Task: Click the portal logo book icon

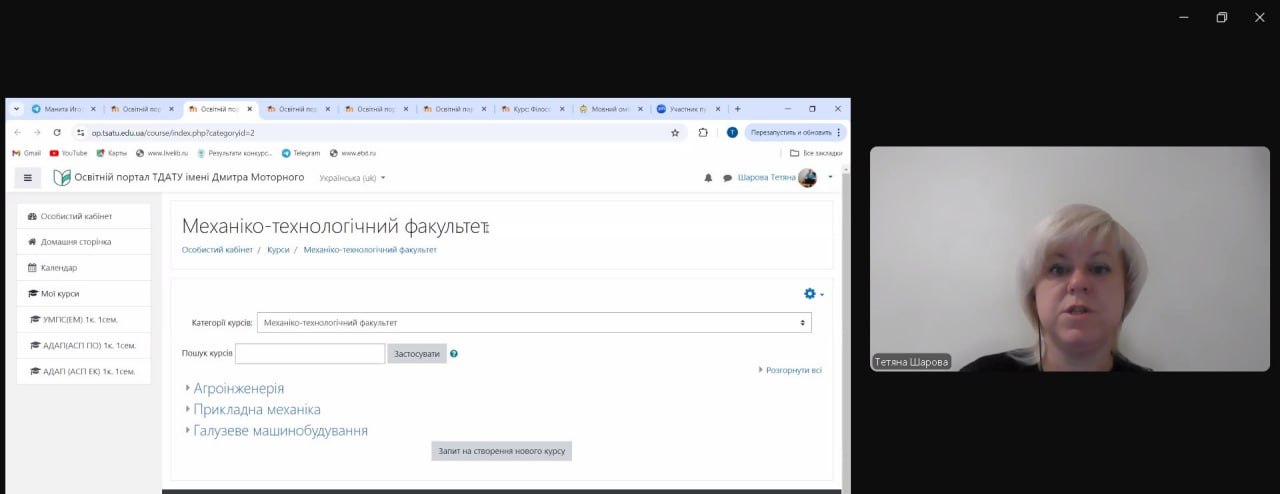Action: tap(62, 177)
